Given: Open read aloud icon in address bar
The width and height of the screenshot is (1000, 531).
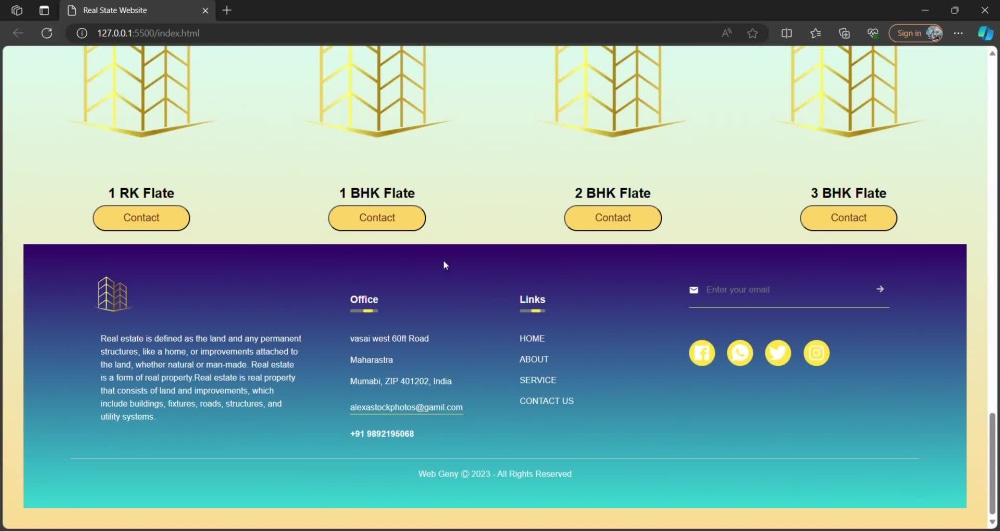Looking at the screenshot, I should (726, 33).
